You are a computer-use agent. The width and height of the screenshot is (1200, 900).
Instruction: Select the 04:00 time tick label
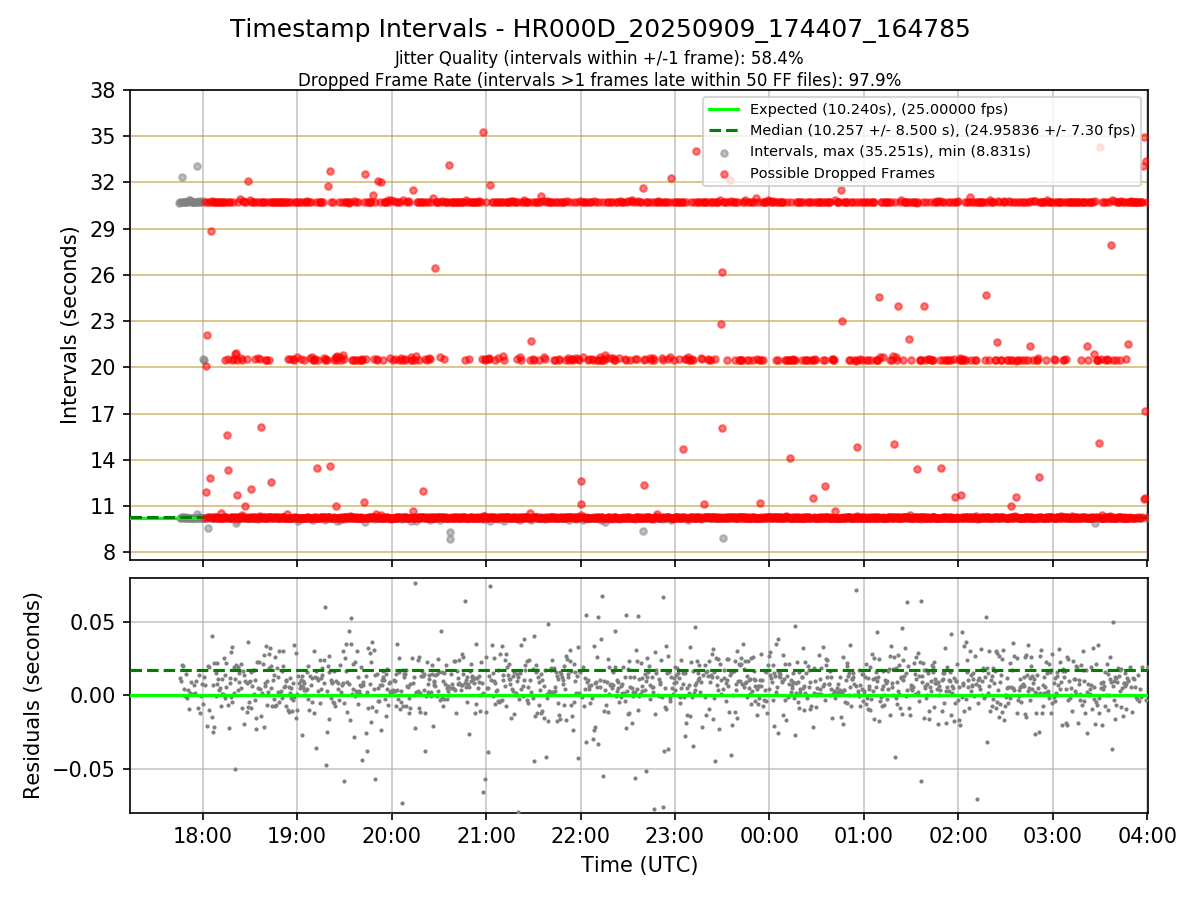[1147, 834]
